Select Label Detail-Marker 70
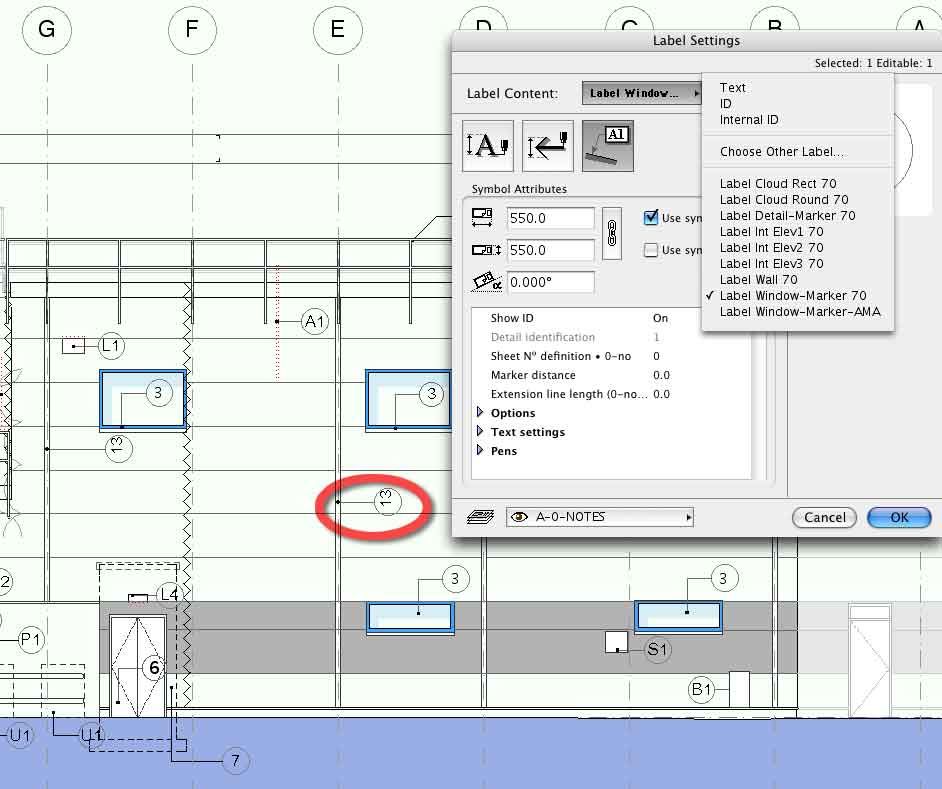 click(x=787, y=216)
